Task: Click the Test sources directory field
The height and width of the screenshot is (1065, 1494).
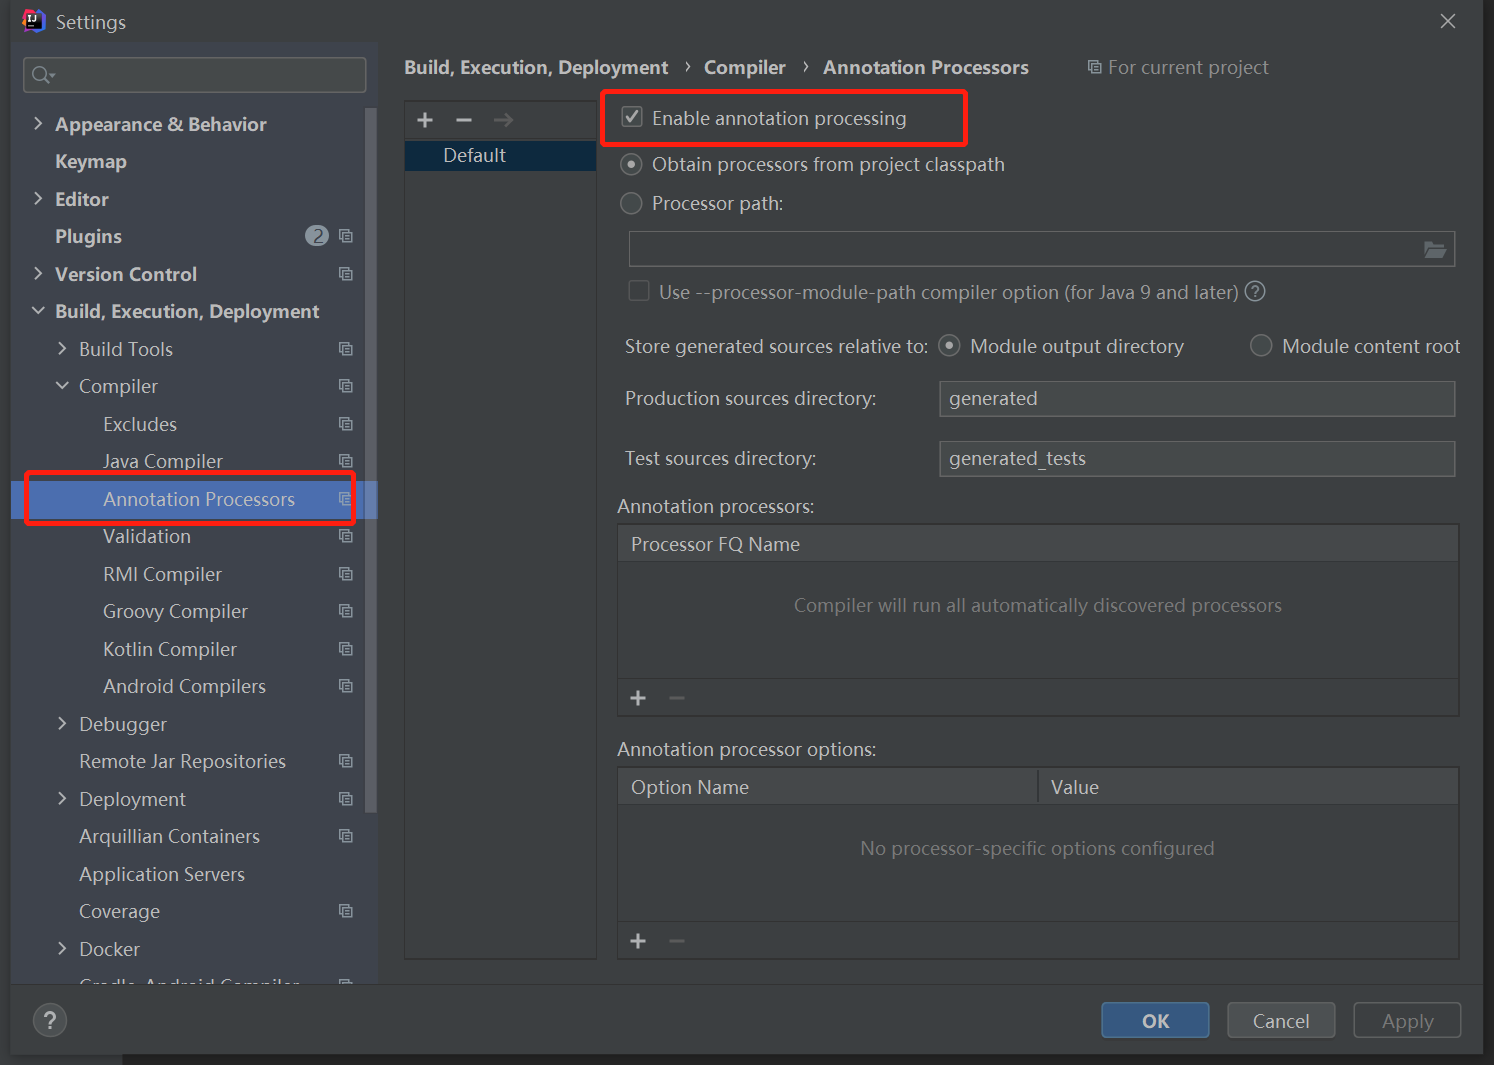Action: [1197, 458]
